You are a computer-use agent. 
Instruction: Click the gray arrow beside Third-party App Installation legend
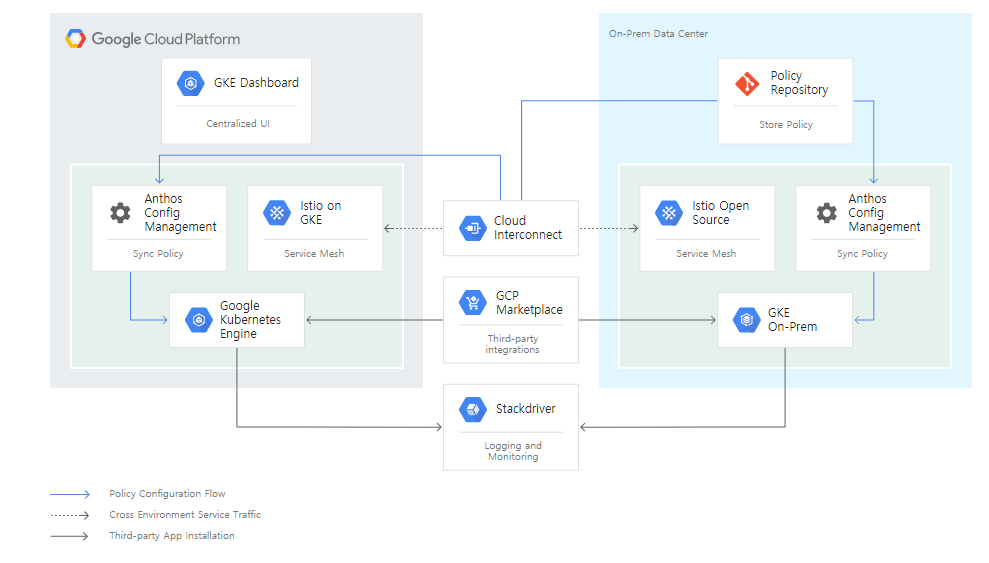pos(70,537)
